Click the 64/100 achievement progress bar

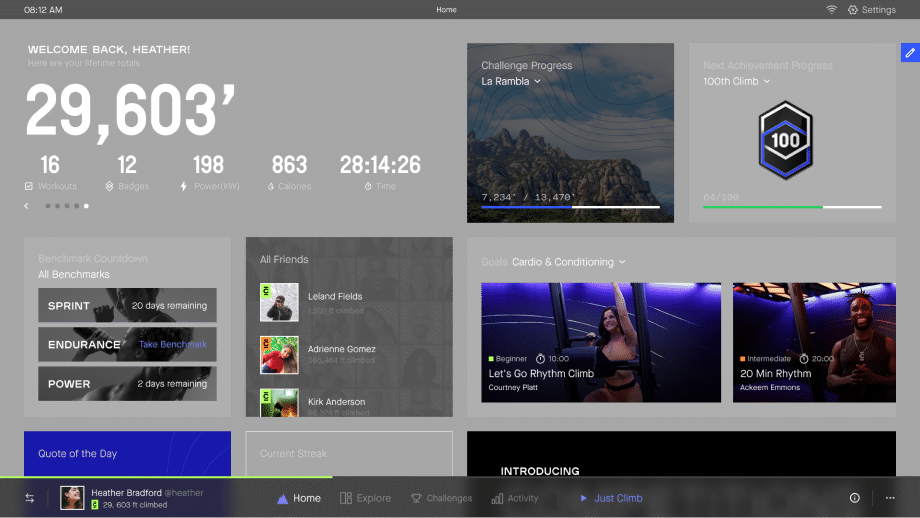[x=792, y=207]
